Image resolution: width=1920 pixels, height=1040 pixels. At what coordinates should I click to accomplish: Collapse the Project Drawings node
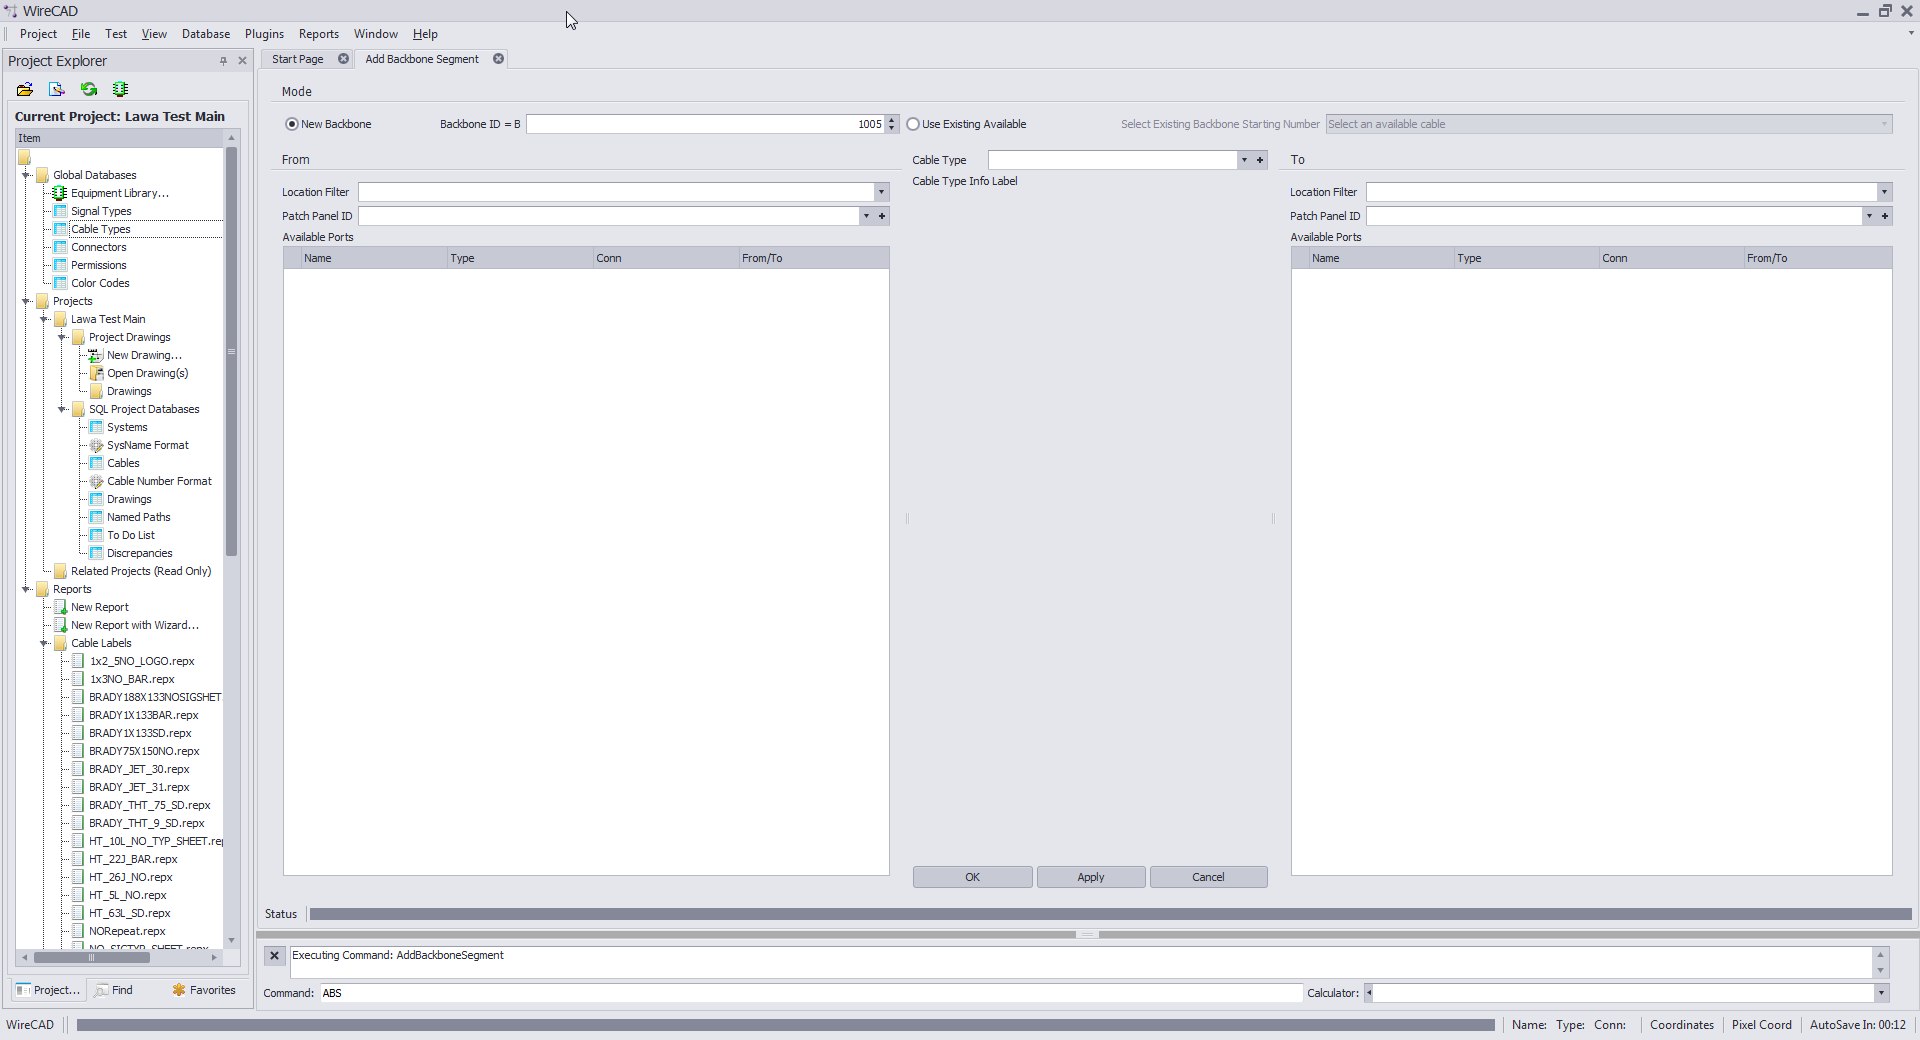62,337
